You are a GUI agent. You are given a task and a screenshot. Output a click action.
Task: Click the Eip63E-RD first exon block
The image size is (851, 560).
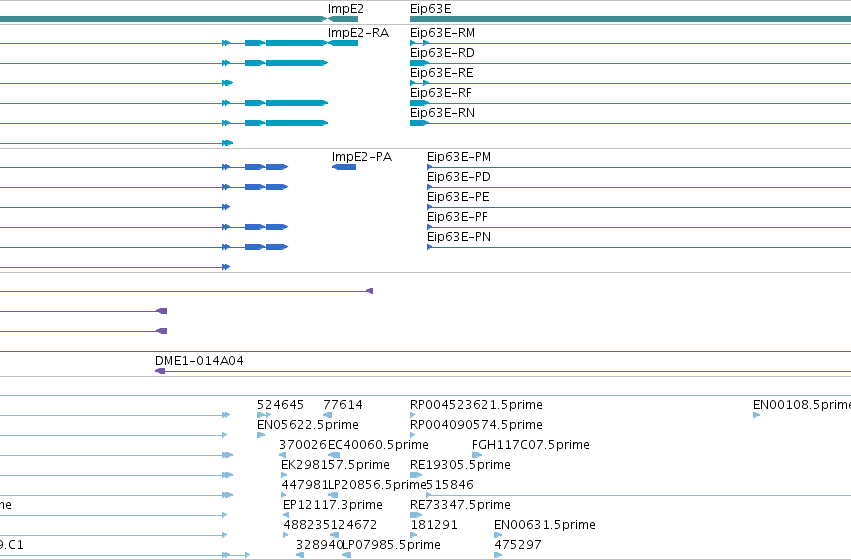click(419, 63)
